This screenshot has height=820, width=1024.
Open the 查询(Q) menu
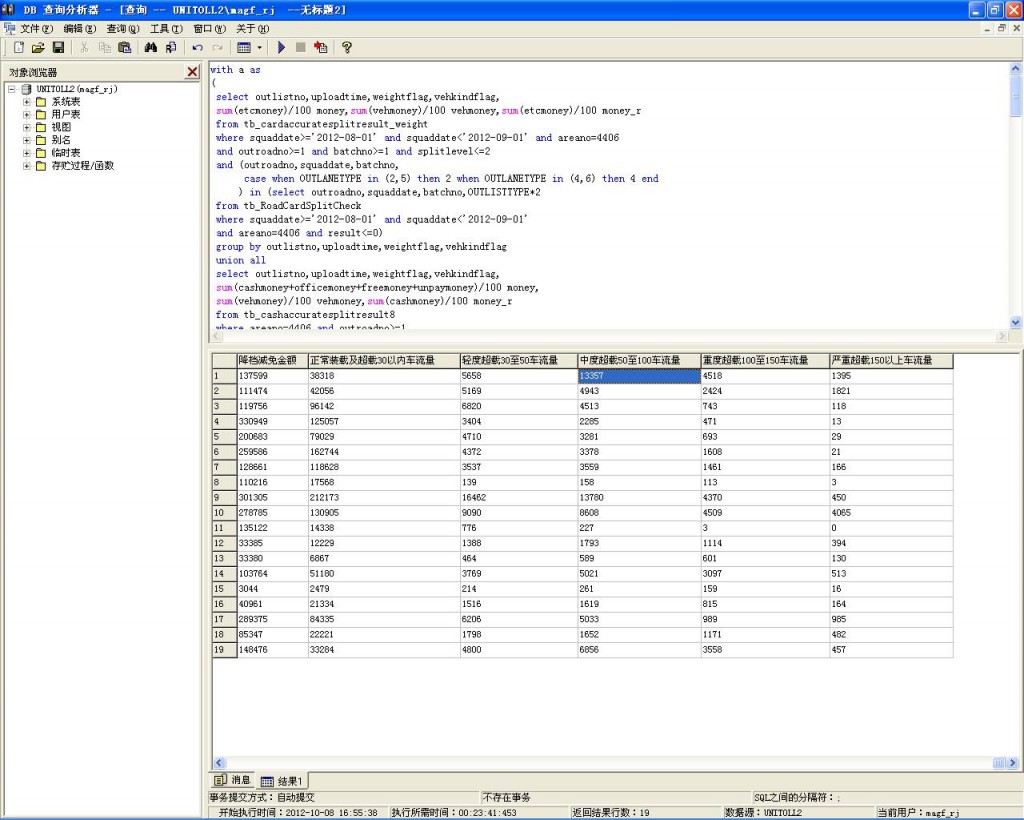(123, 29)
